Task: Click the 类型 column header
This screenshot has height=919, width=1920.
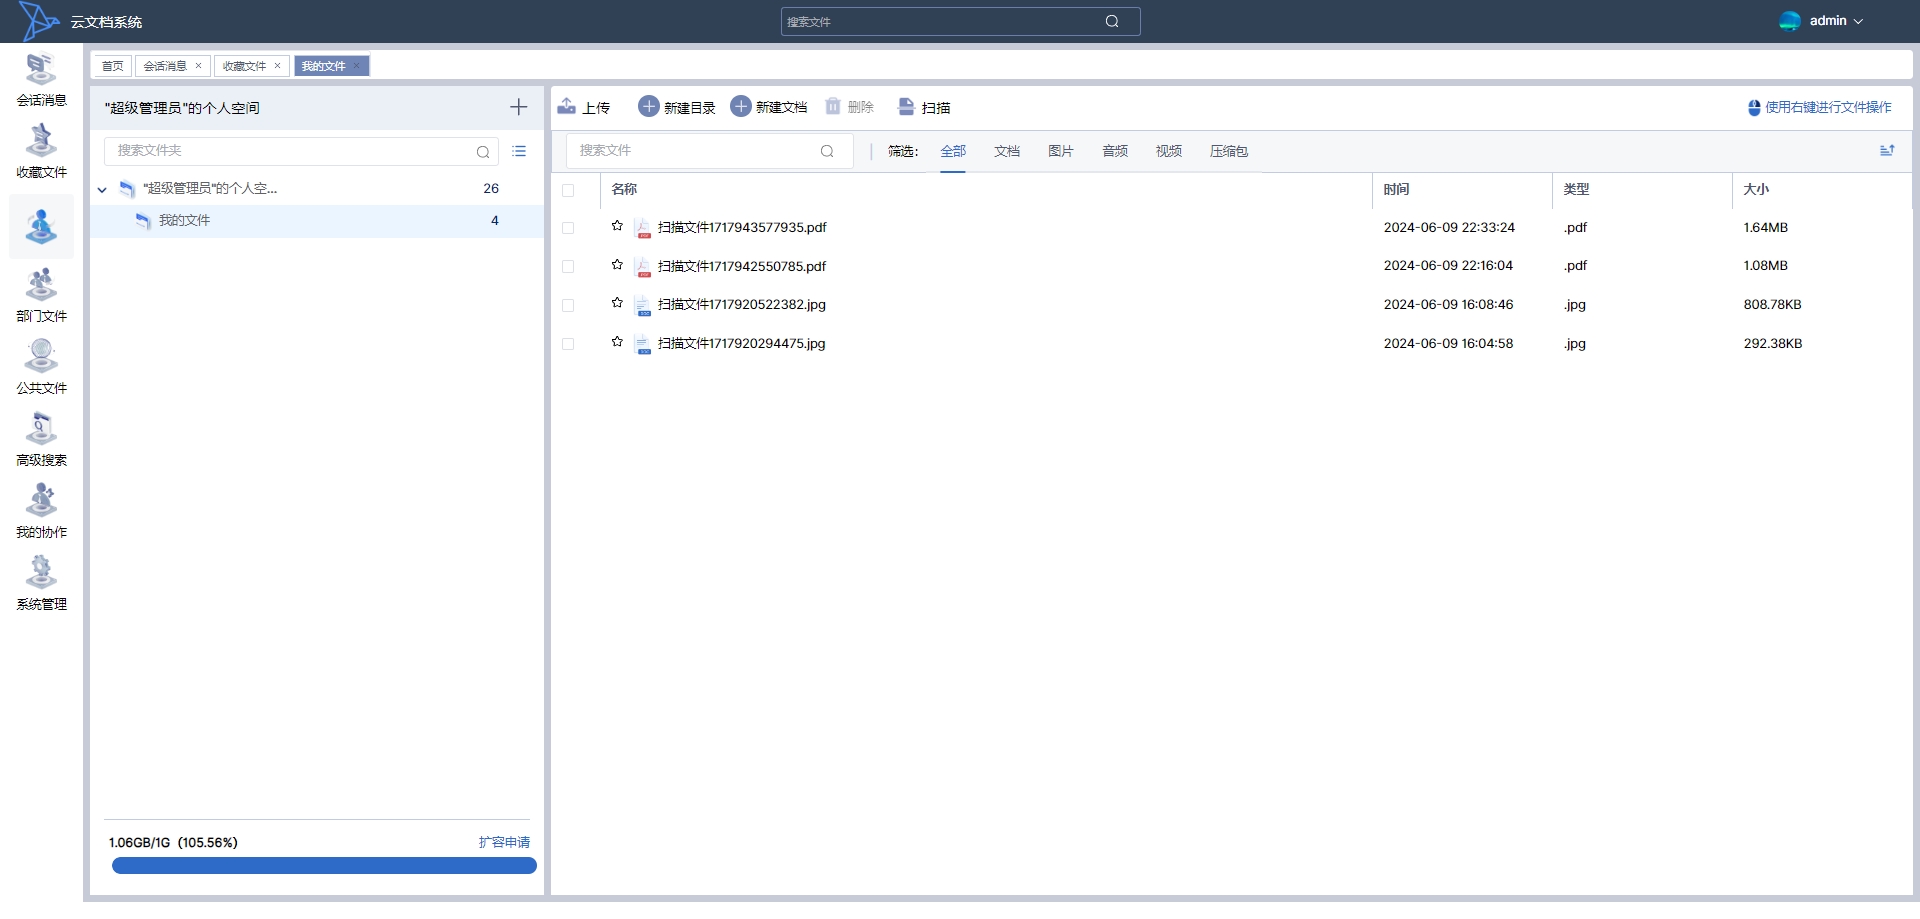Action: click(1576, 189)
